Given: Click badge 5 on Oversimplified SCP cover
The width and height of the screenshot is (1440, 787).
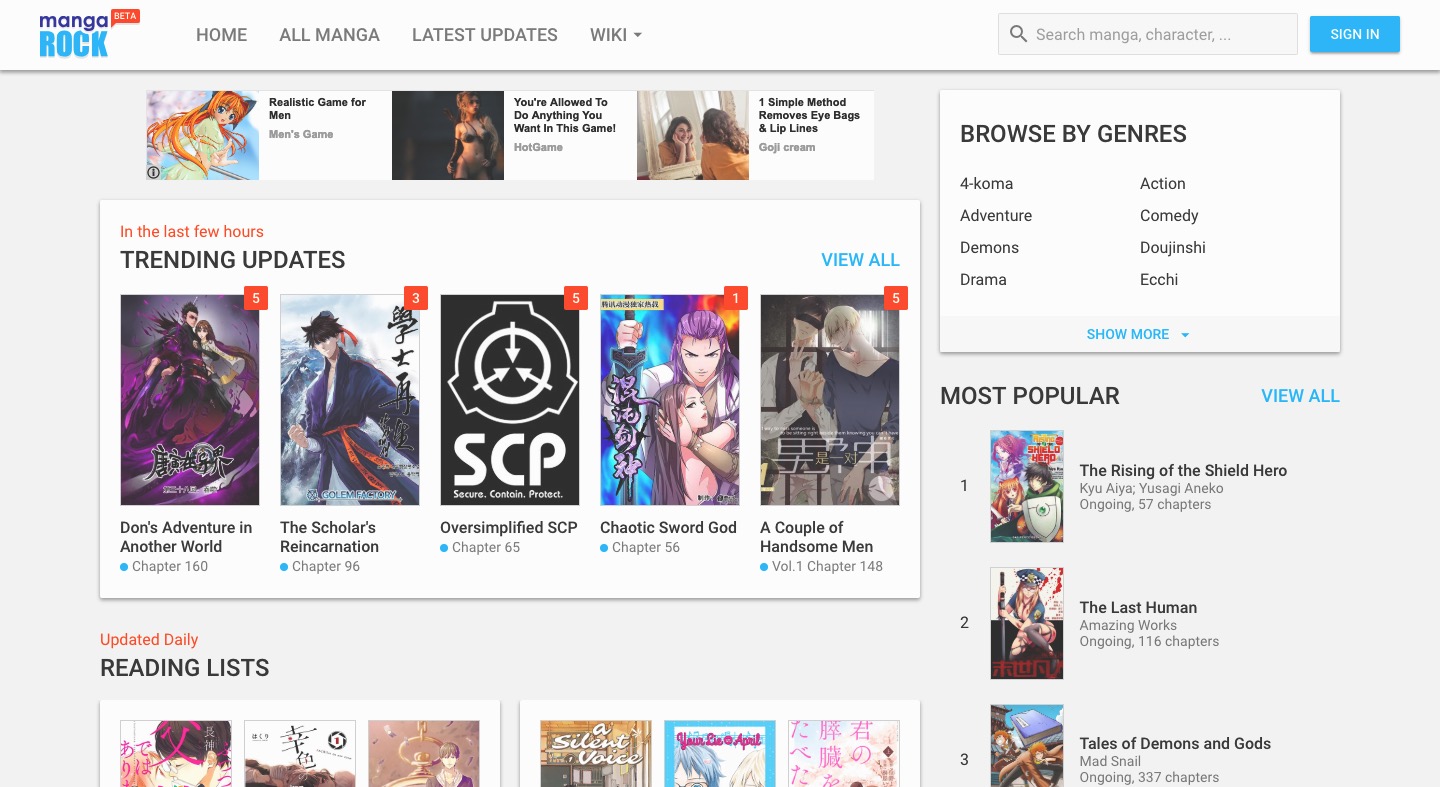Looking at the screenshot, I should click(576, 298).
